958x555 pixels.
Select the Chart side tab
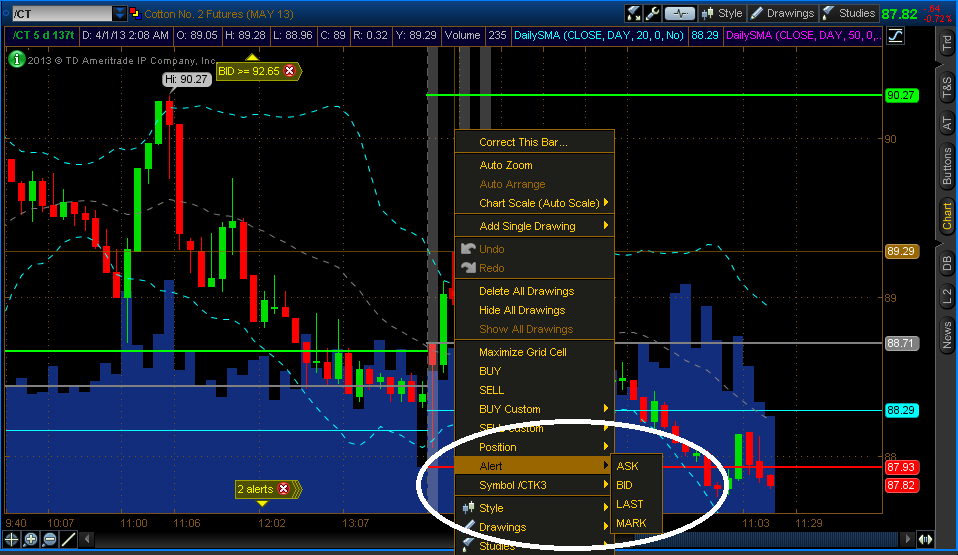946,216
